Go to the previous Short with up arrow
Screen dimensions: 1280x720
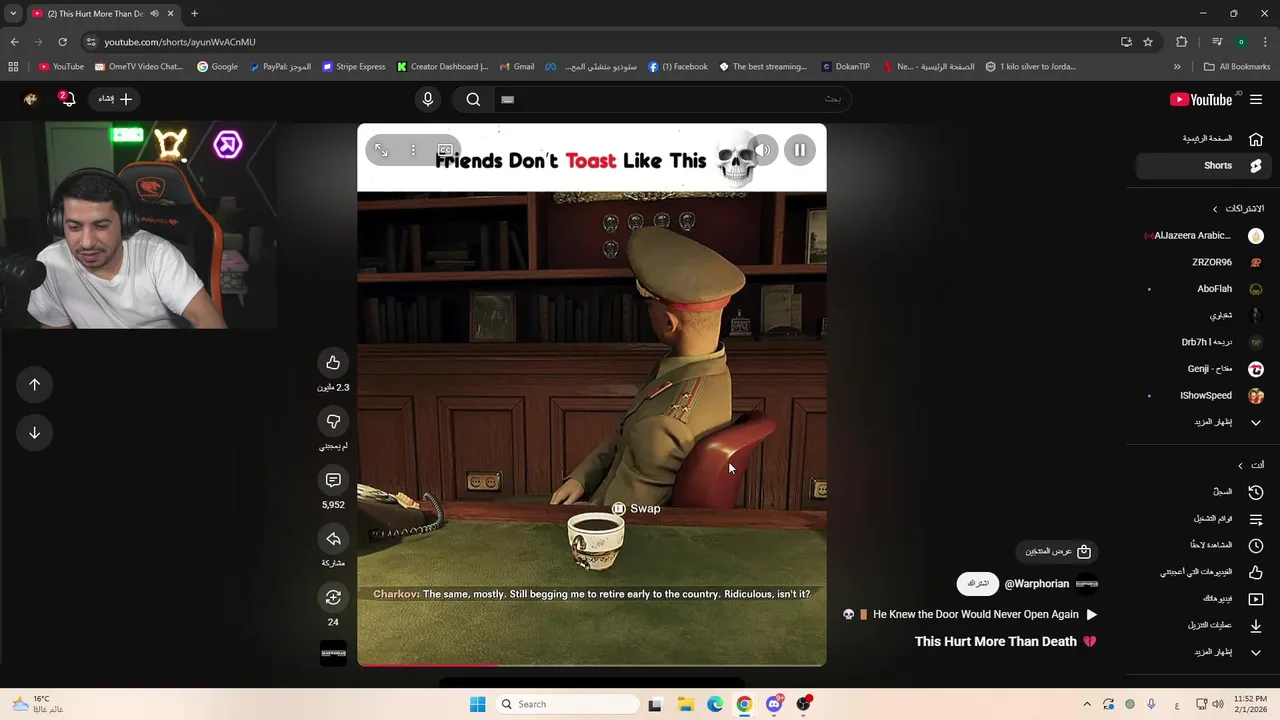click(x=34, y=385)
